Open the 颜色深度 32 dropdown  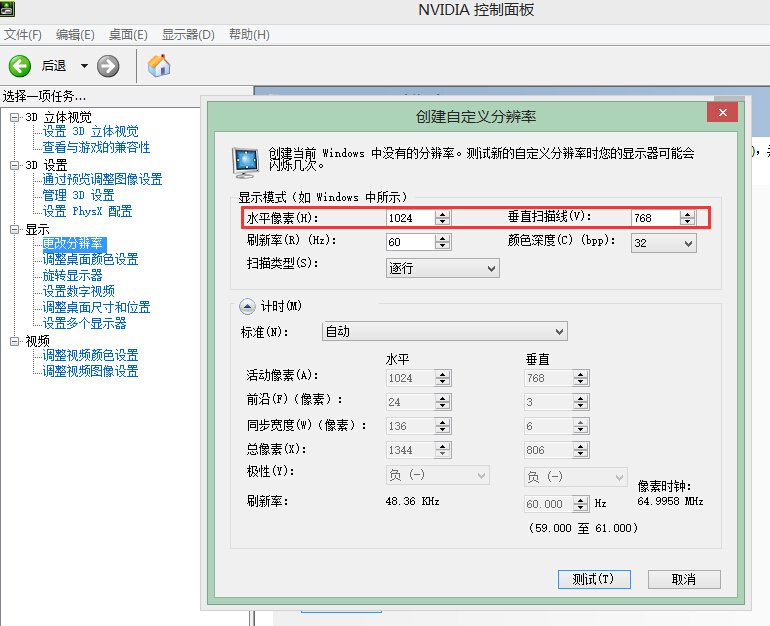click(x=663, y=243)
